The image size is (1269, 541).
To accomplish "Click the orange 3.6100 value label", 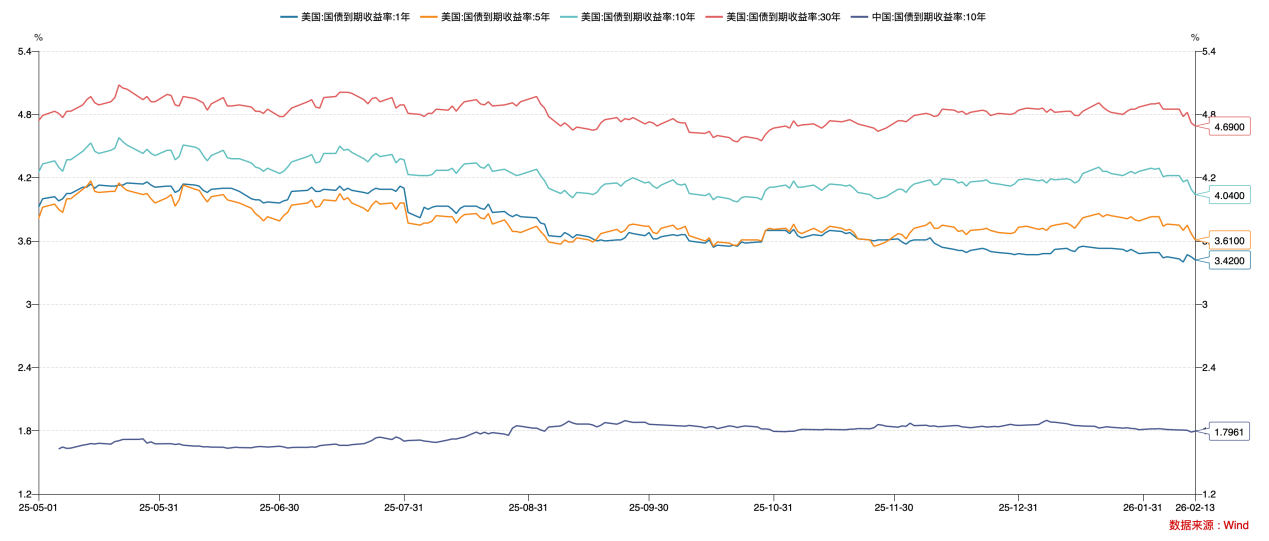I will click(1229, 241).
